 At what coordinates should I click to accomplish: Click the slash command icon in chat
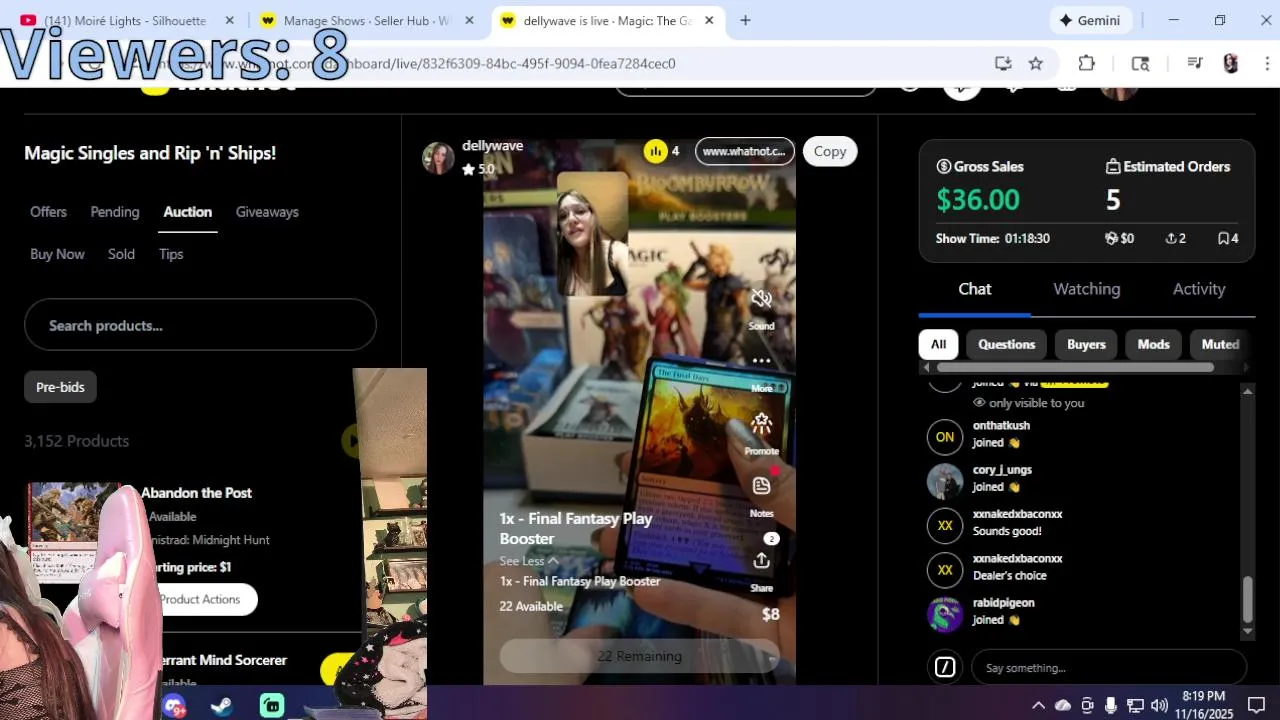click(x=945, y=667)
